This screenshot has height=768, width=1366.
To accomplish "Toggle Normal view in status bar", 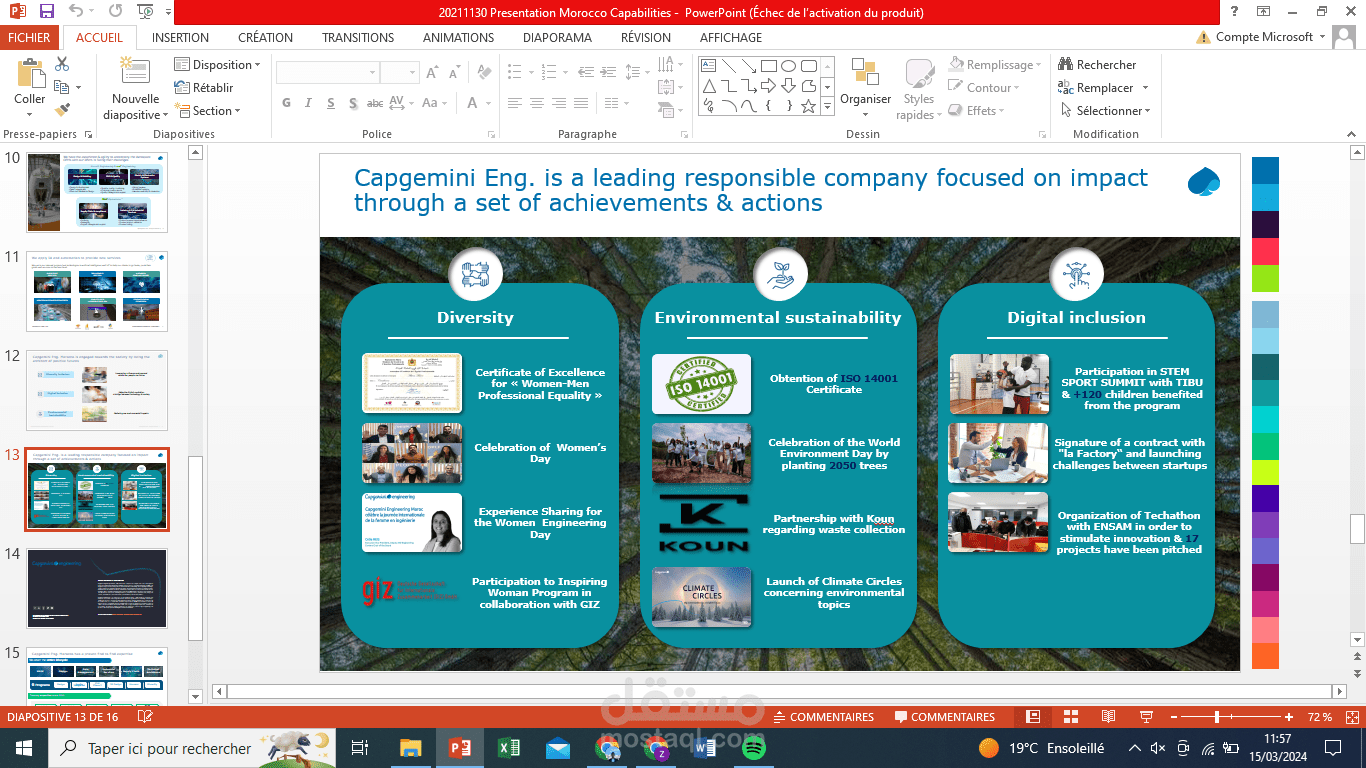I will [1034, 717].
